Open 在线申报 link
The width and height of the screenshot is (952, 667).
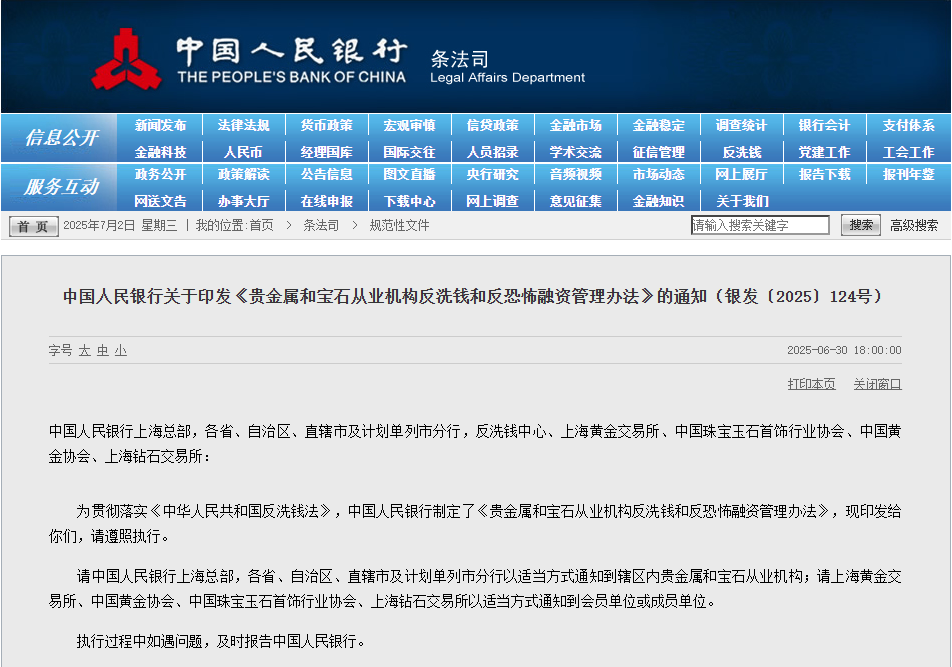[x=327, y=201]
